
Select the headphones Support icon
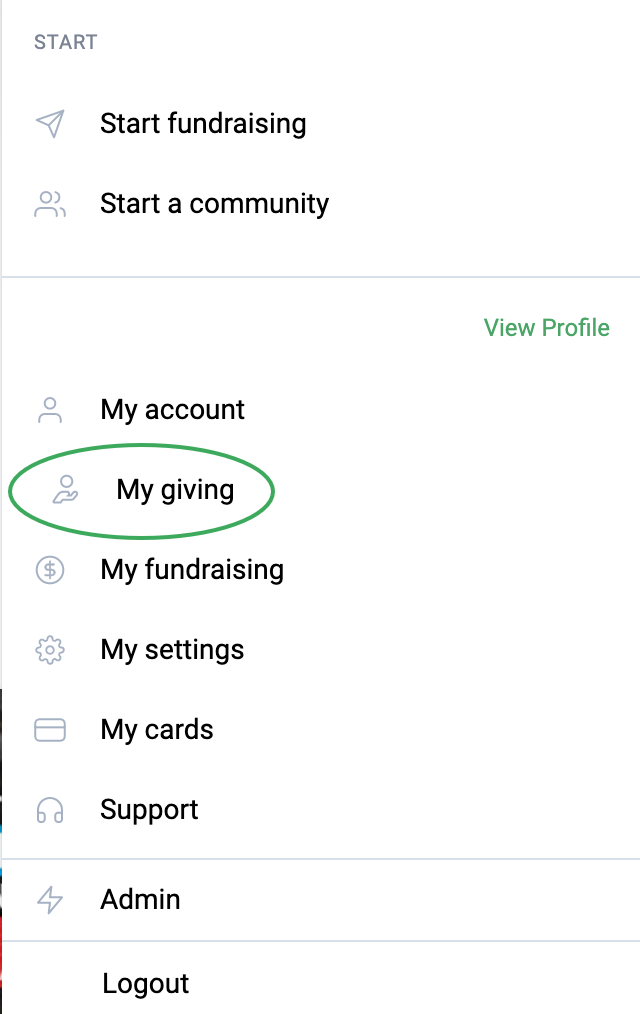point(49,809)
